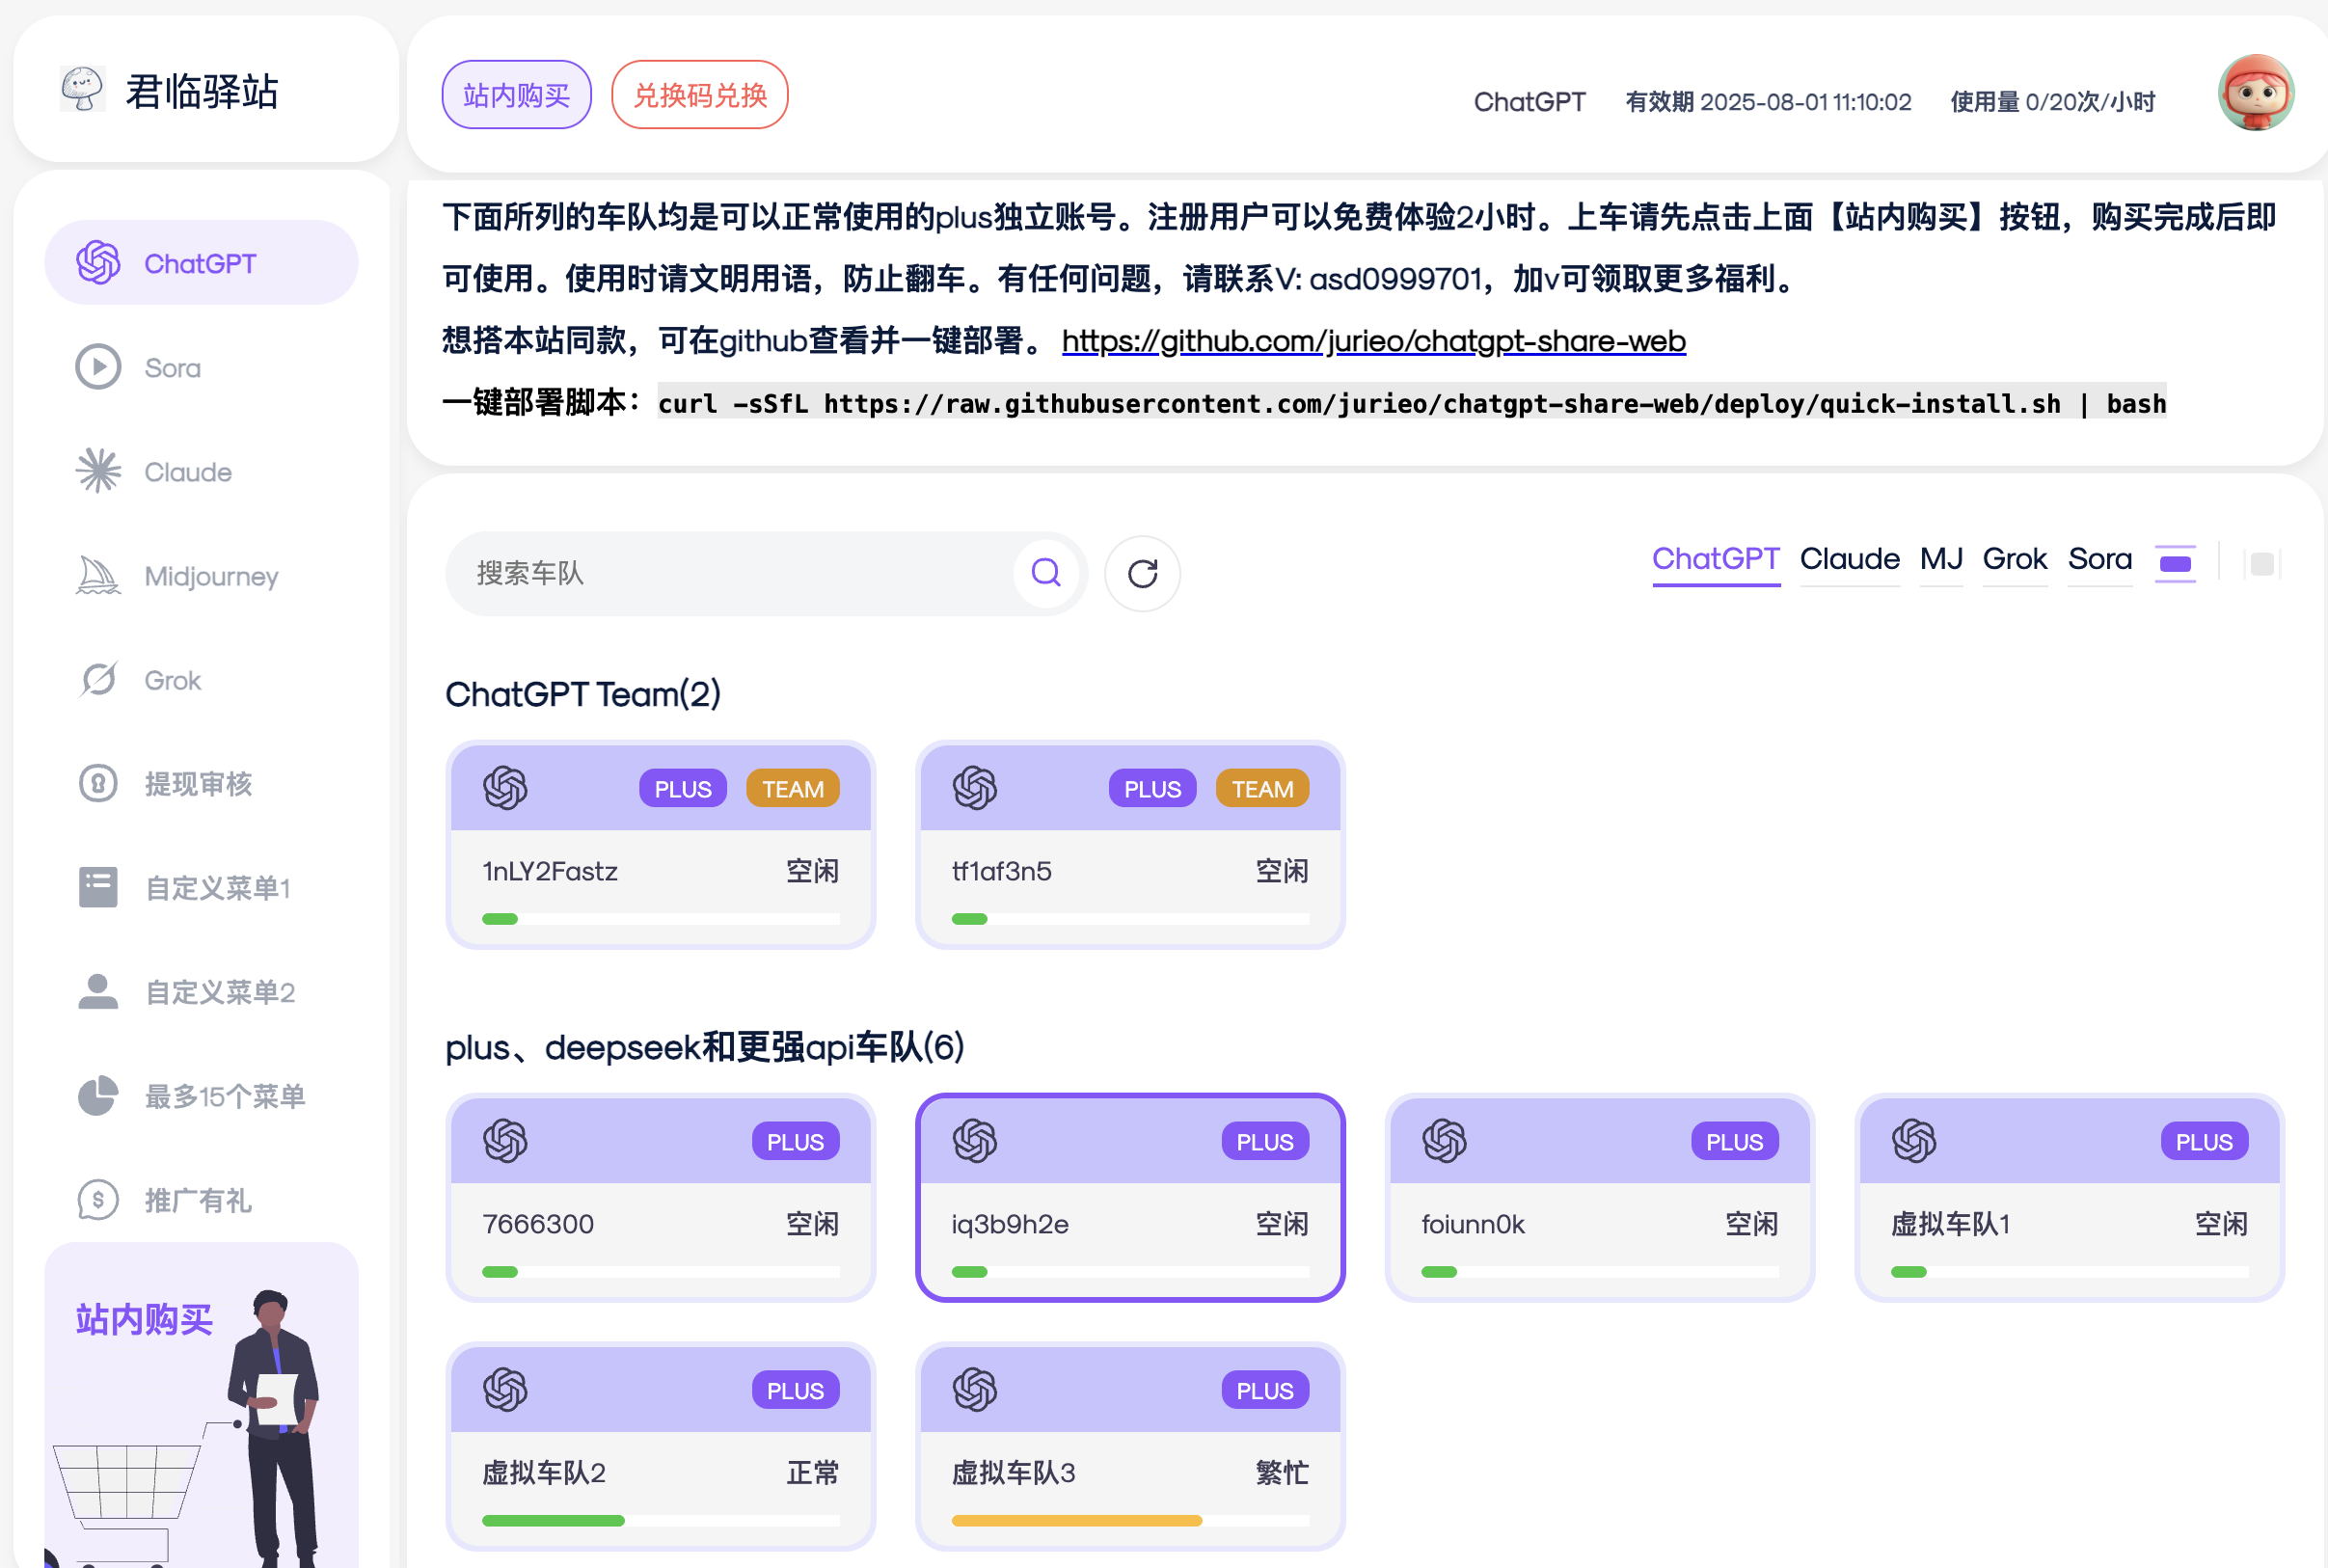This screenshot has width=2328, height=1568.
Task: Select the Sora filter tab
Action: 2099,559
